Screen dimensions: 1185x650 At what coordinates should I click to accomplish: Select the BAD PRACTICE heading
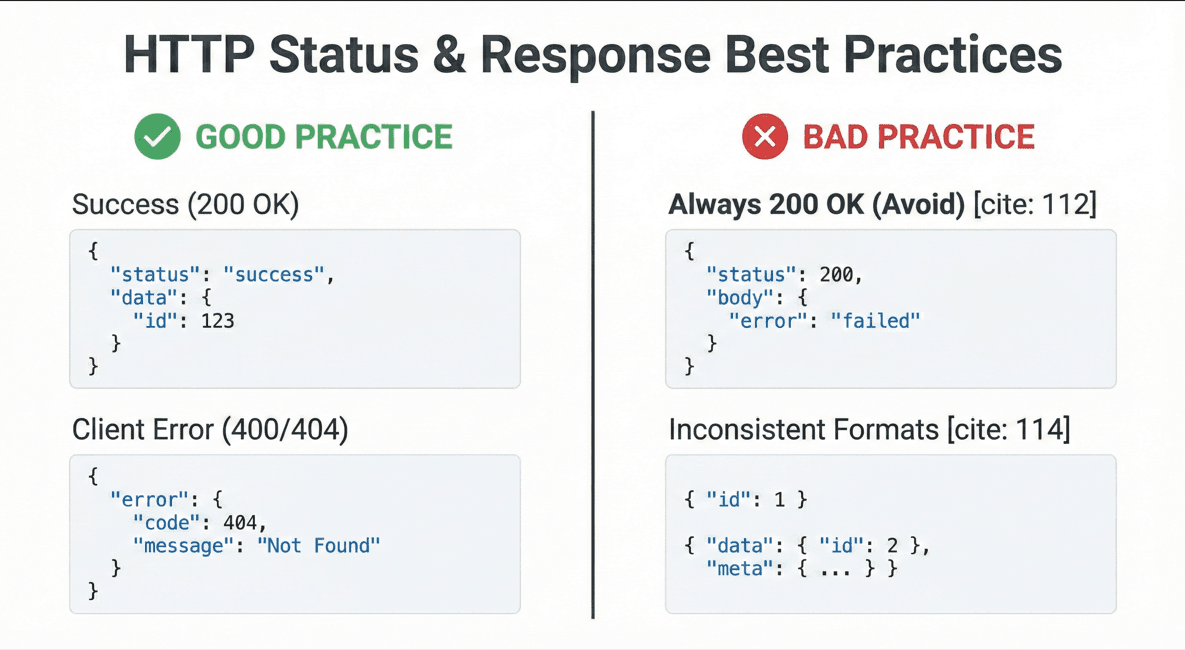[918, 137]
